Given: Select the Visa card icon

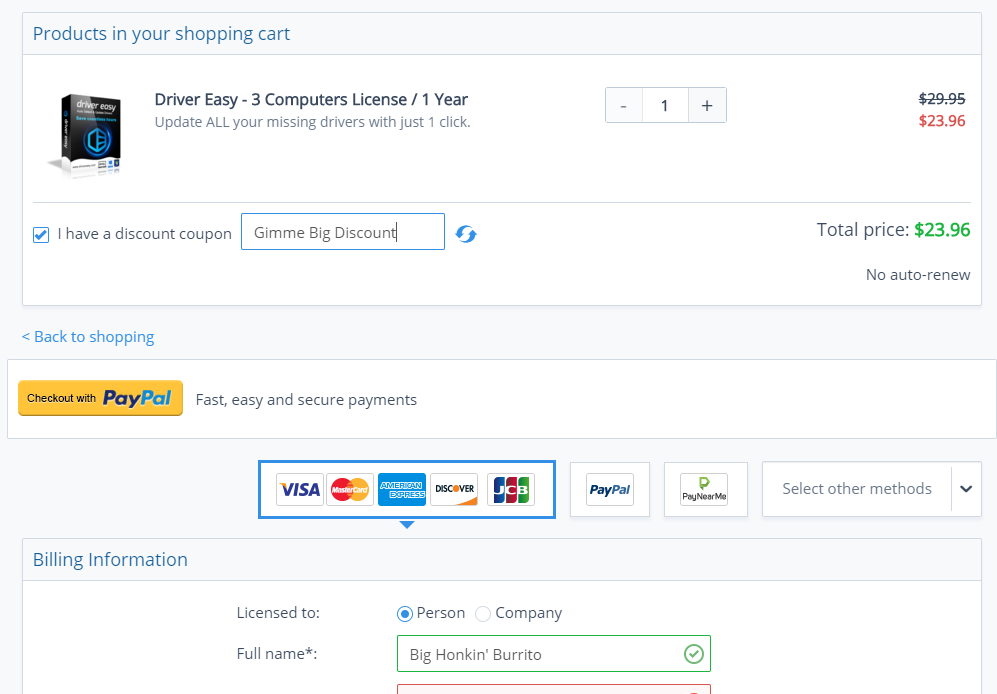Looking at the screenshot, I should (x=300, y=489).
